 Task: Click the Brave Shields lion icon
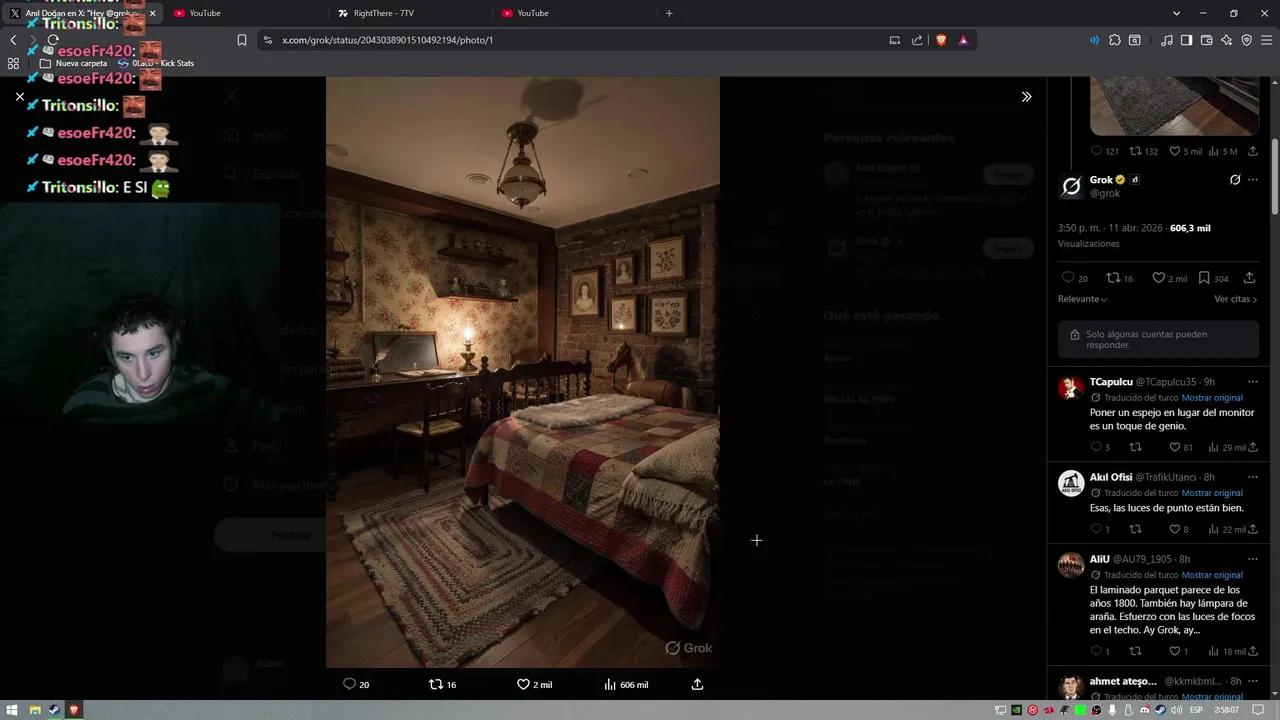(x=941, y=40)
